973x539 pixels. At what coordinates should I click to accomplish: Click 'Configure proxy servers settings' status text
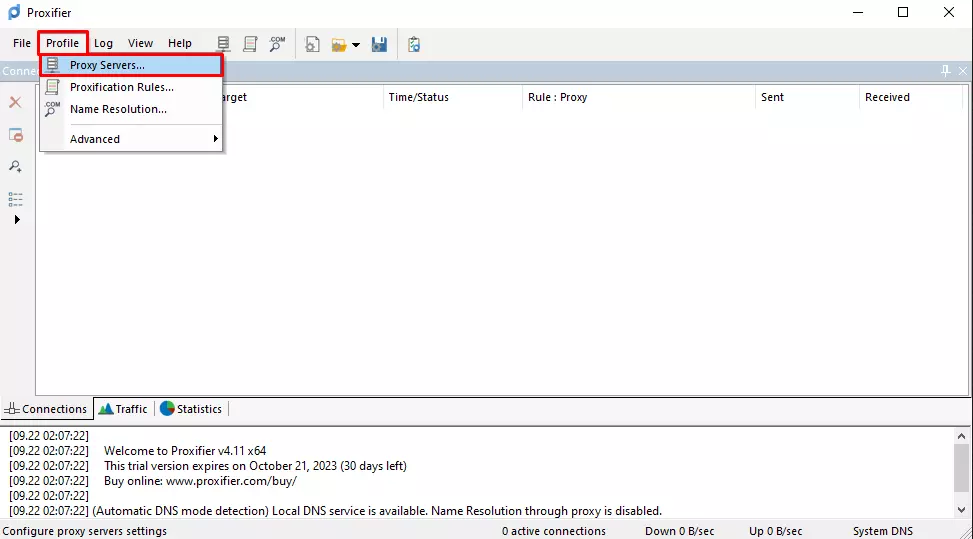[x=84, y=532]
